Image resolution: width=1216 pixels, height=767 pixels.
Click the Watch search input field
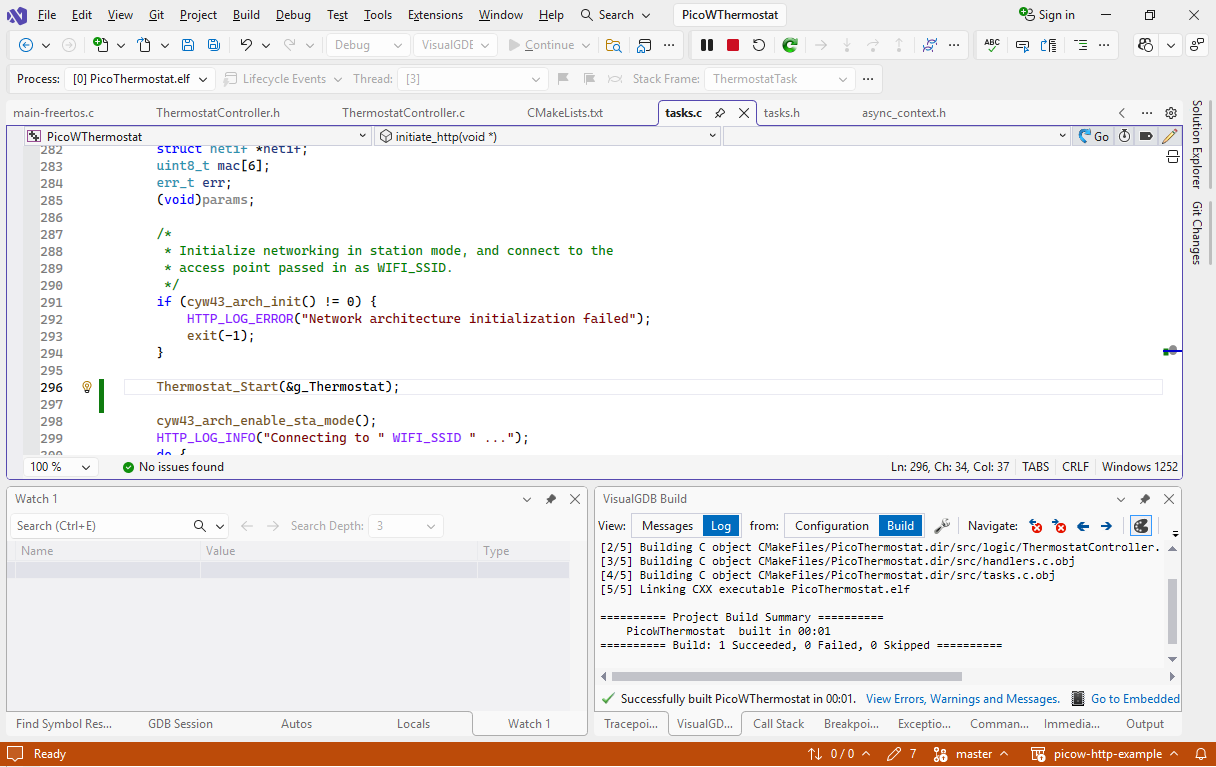click(x=100, y=526)
